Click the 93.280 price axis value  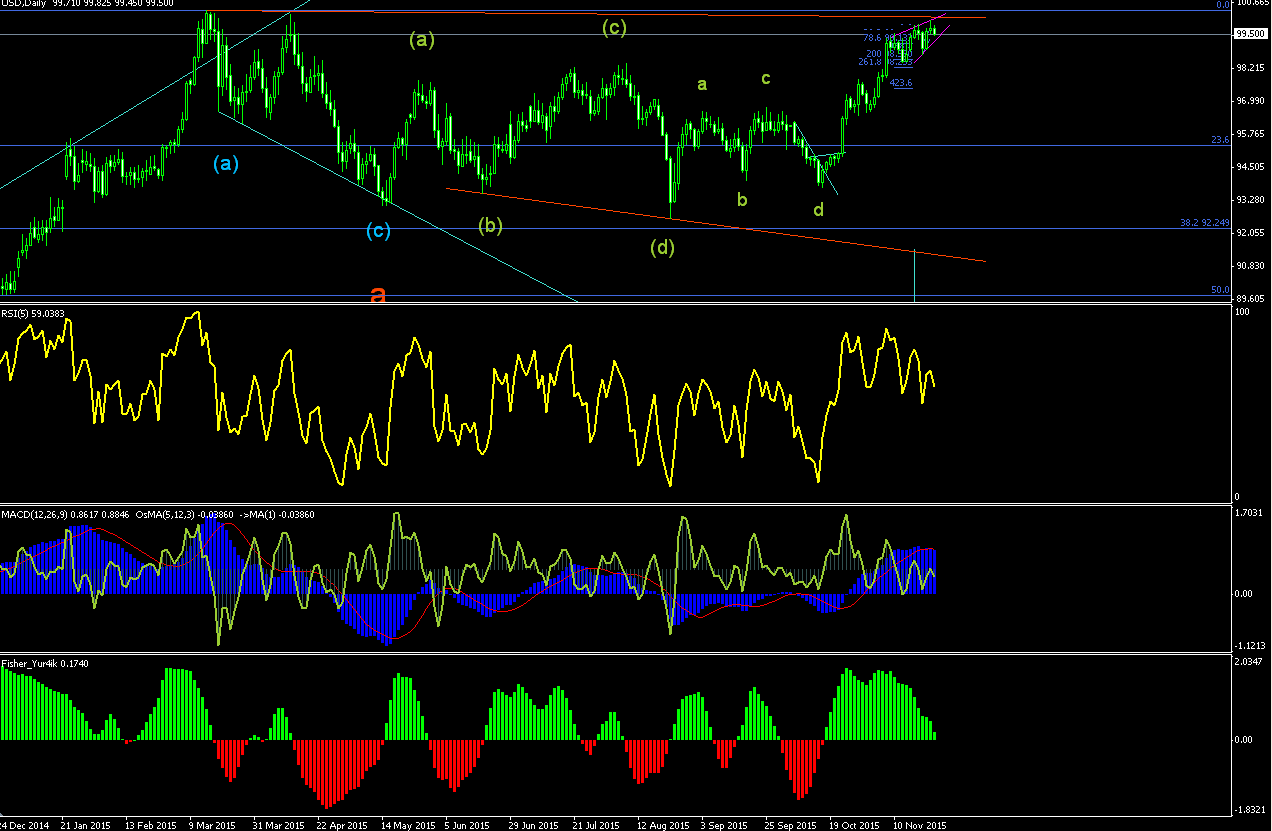click(x=1251, y=200)
